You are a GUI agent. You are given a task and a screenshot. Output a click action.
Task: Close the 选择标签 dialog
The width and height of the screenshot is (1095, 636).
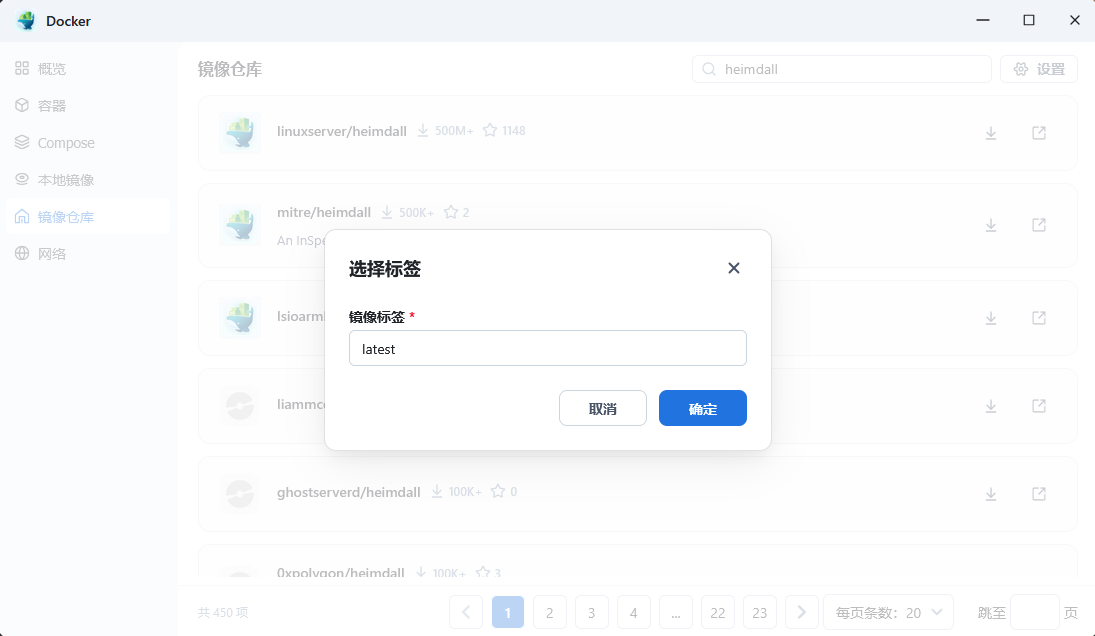click(733, 268)
